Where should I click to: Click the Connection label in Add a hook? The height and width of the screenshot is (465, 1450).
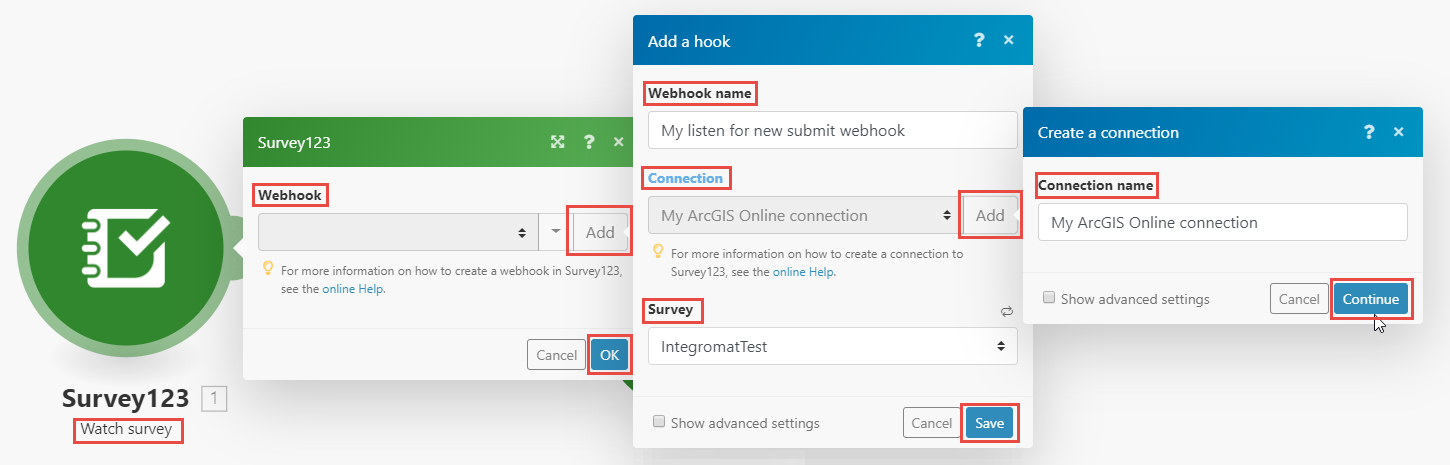pos(685,178)
